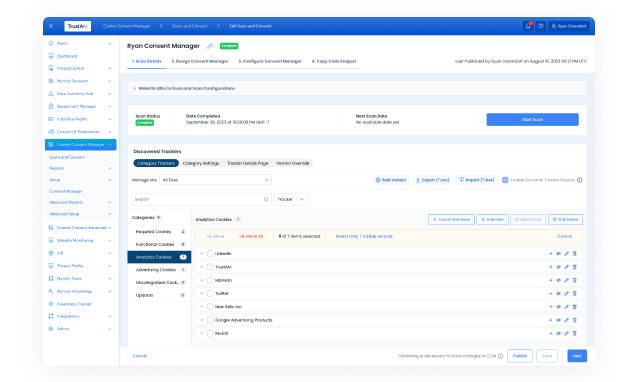Screen dimensions: 639x382
Task: Click the Add Vendor button
Action: pos(391,180)
